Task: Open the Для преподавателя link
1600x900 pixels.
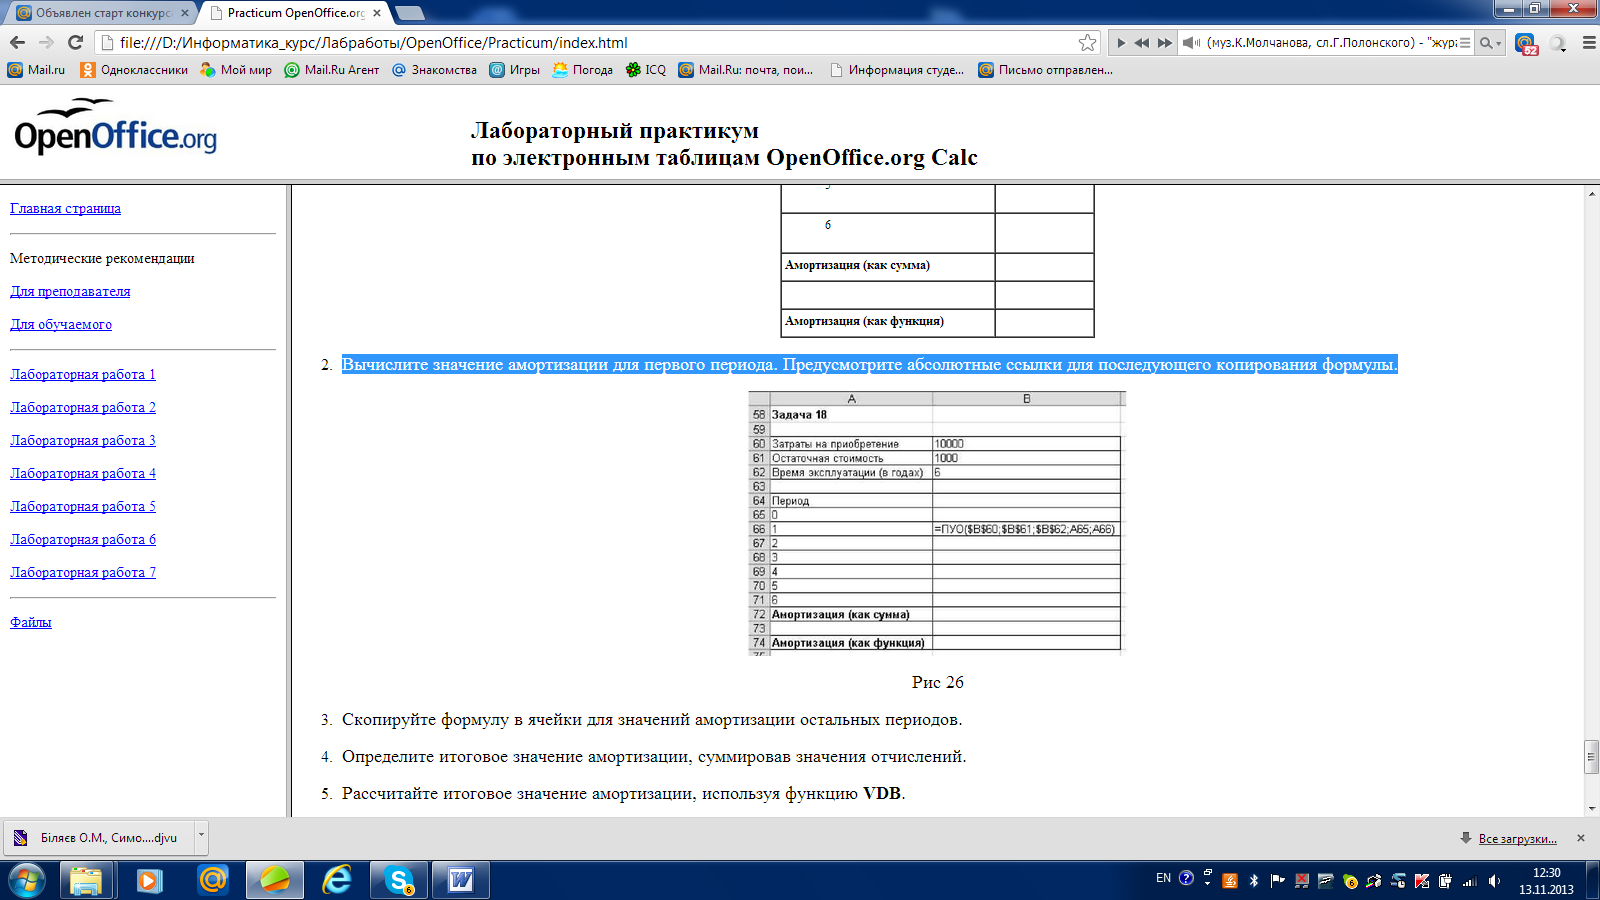Action: point(70,291)
